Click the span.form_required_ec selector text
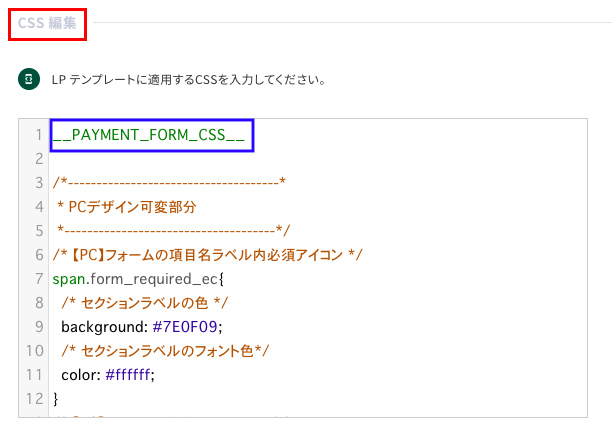 point(138,279)
